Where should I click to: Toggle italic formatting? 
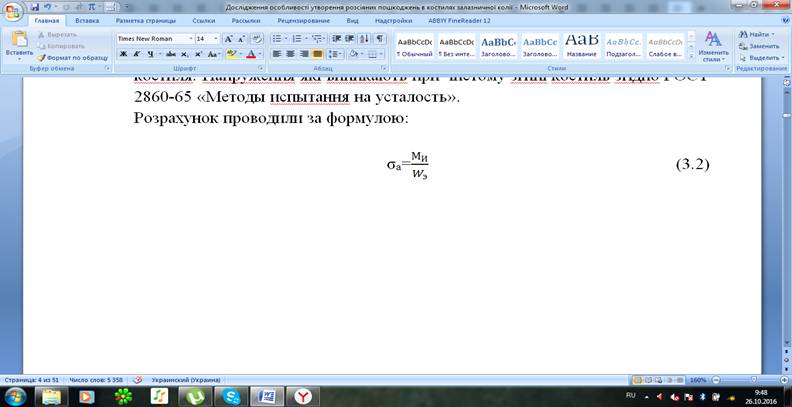[x=137, y=54]
